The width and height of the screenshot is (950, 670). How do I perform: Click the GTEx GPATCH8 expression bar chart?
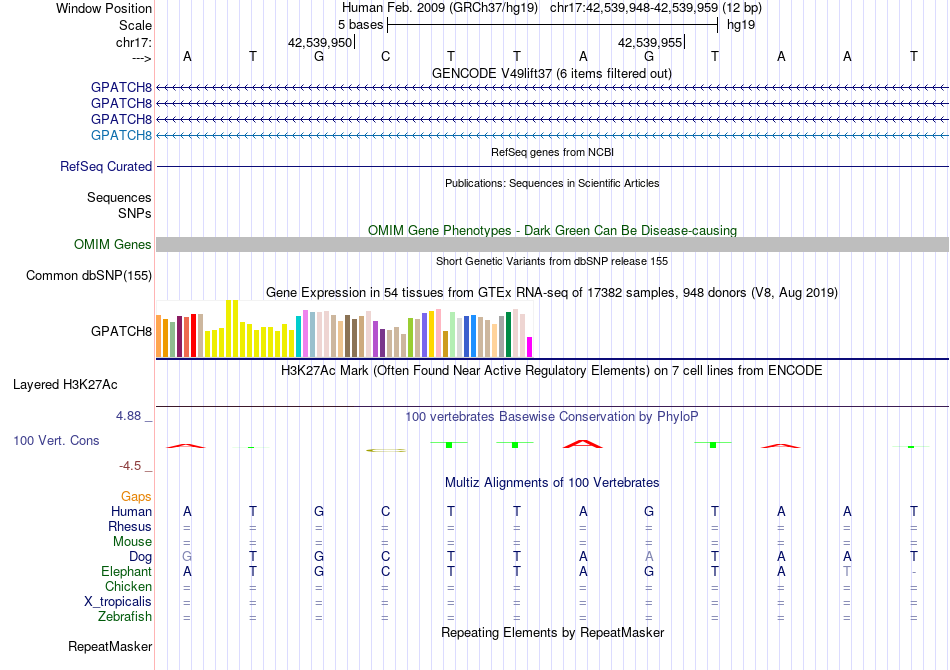coord(344,329)
